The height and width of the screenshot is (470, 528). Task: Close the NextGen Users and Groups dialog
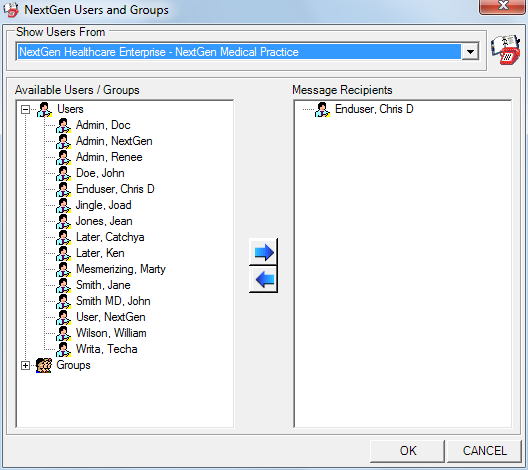(503, 6)
